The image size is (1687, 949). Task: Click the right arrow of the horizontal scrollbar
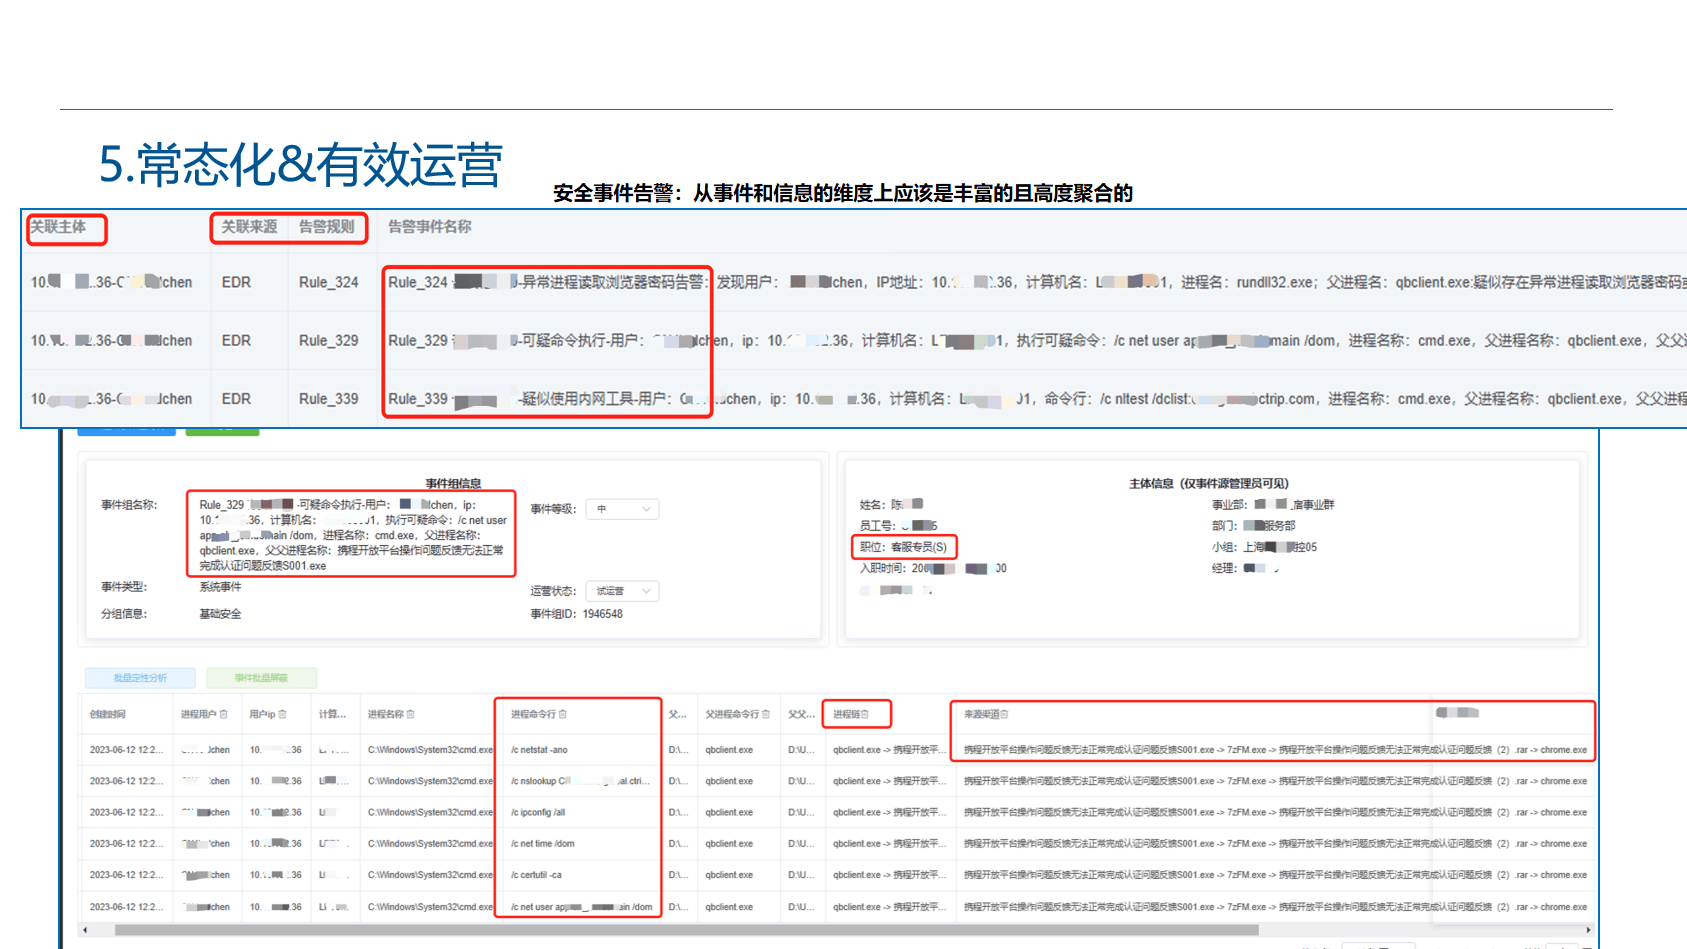(1588, 930)
